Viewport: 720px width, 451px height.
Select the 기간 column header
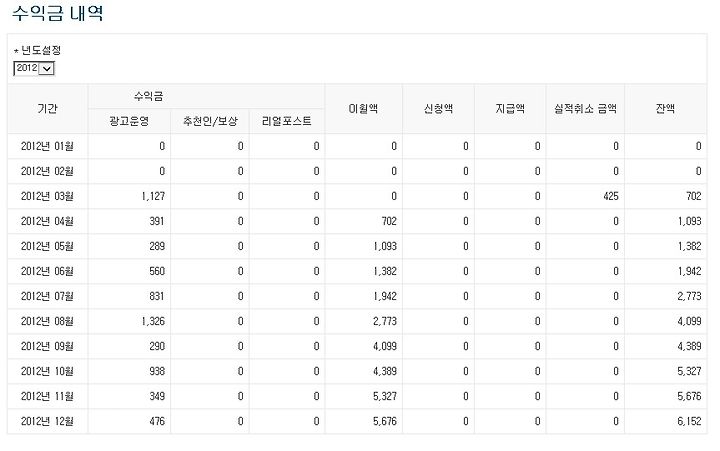pyautogui.click(x=47, y=109)
